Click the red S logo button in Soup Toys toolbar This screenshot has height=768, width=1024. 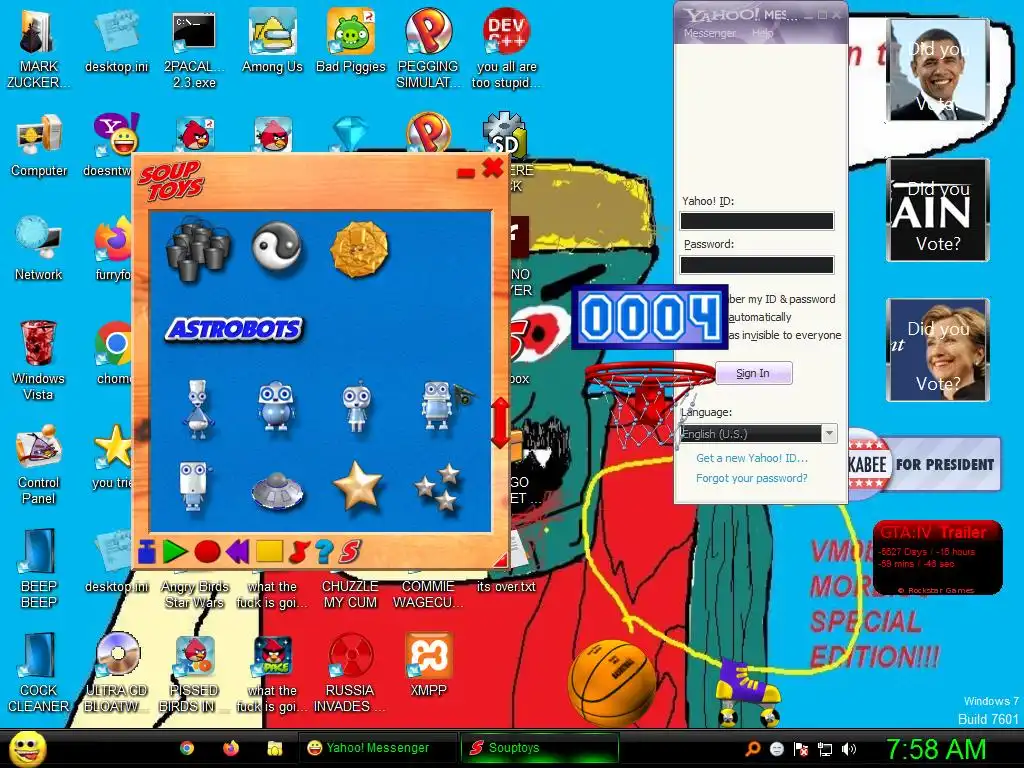(349, 552)
